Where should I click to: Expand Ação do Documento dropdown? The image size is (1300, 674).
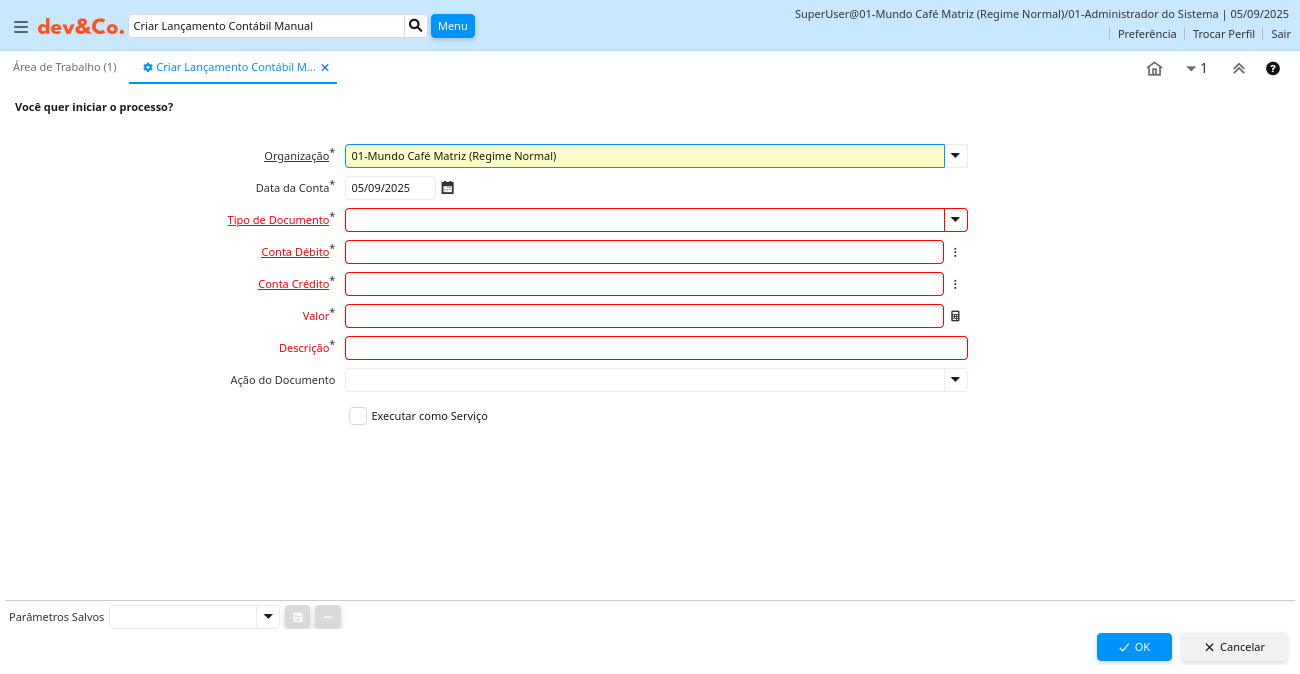coord(955,380)
